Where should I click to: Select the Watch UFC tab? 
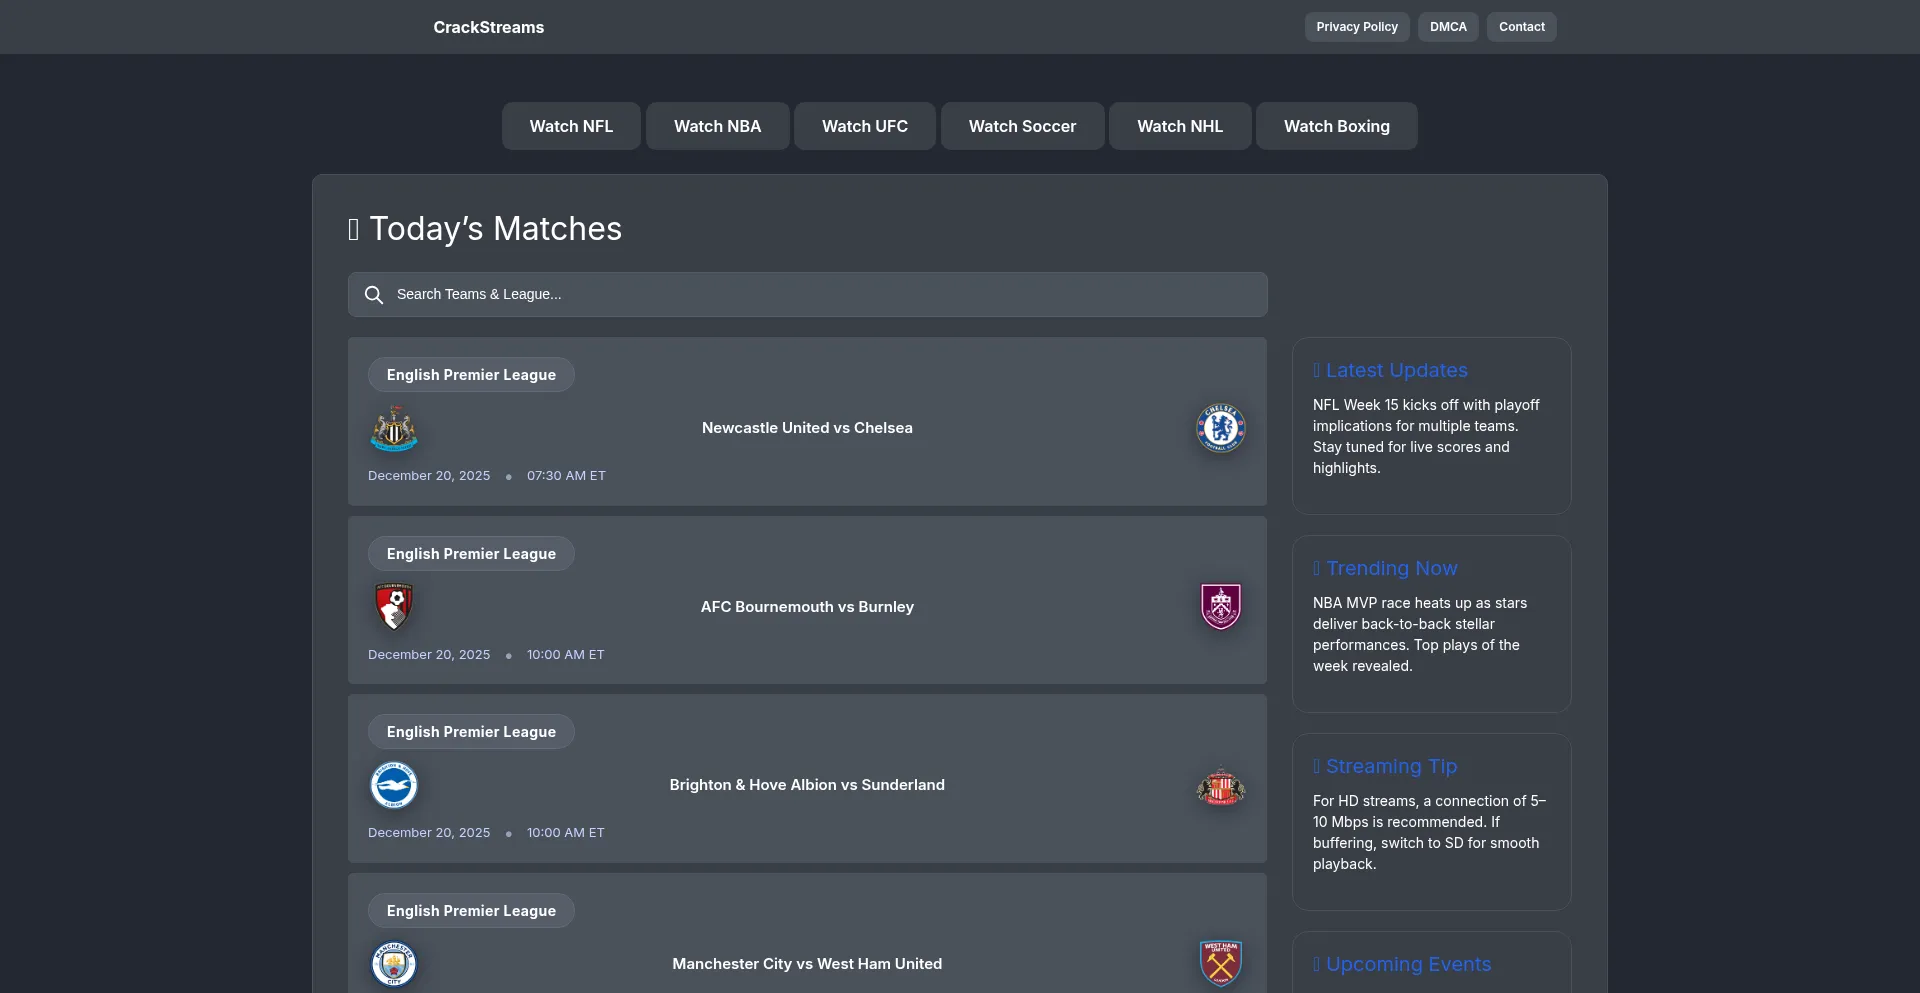(864, 126)
